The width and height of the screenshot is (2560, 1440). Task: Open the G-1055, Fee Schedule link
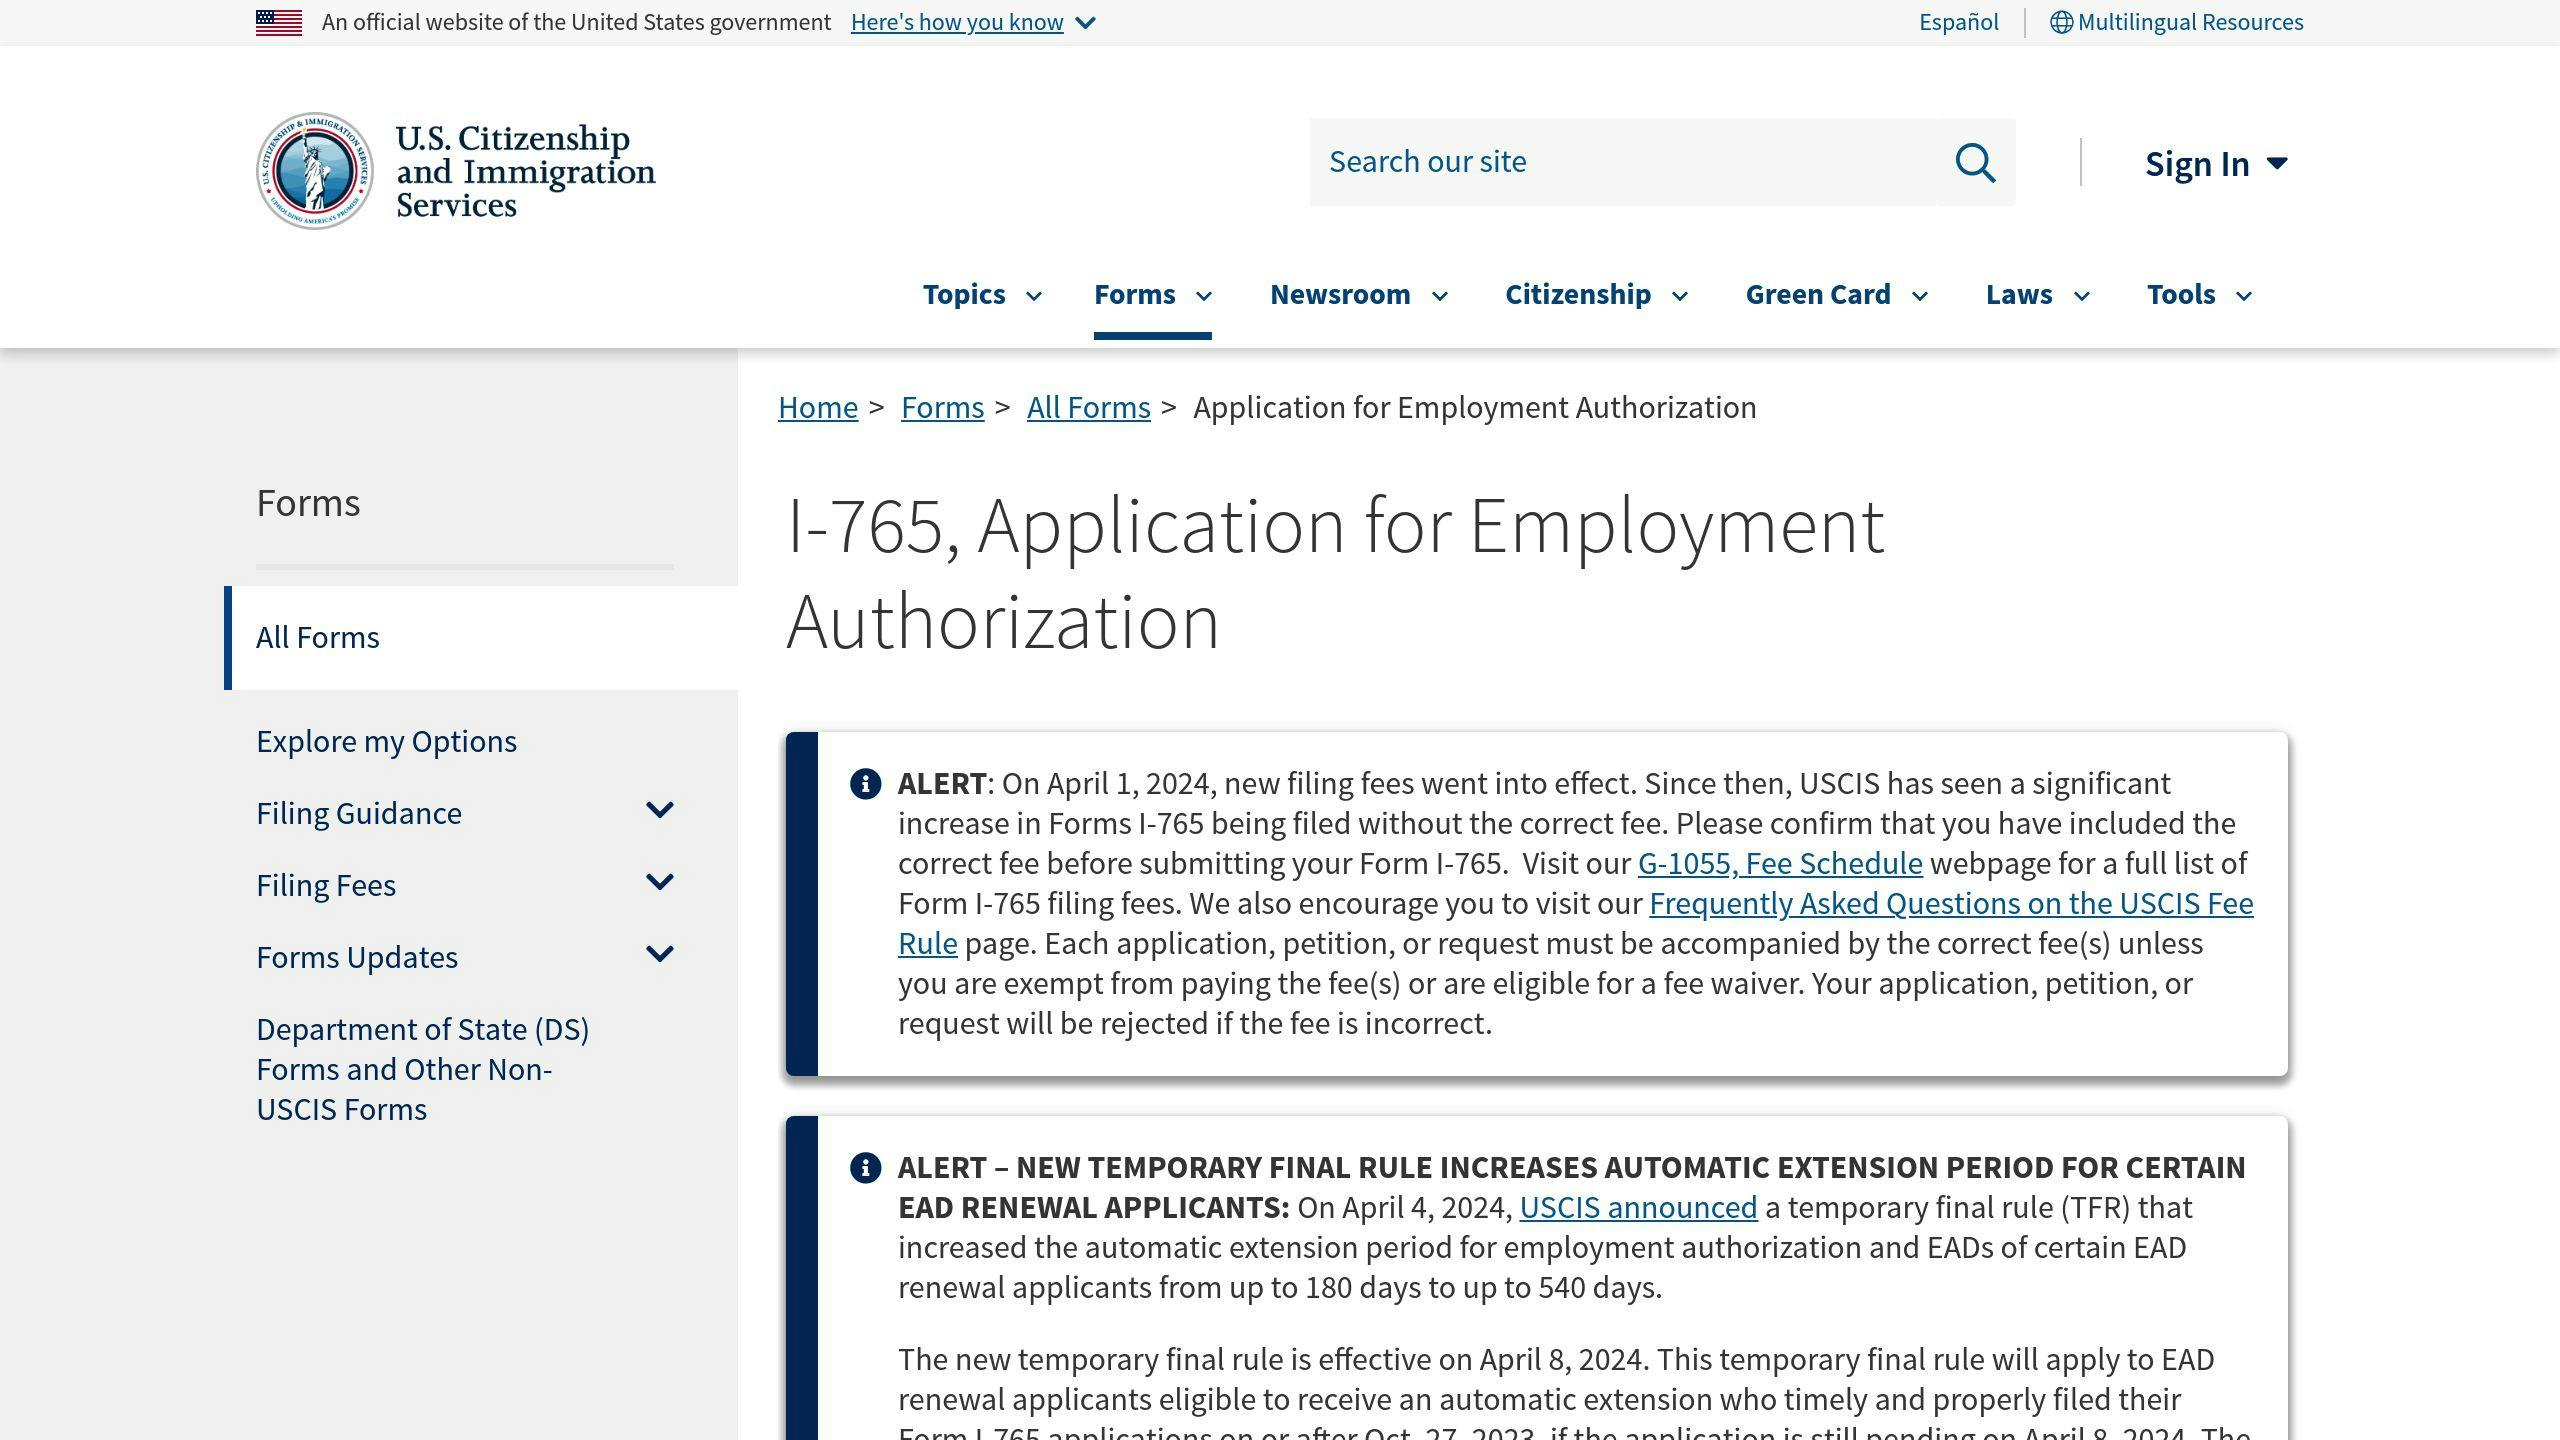tap(1777, 863)
